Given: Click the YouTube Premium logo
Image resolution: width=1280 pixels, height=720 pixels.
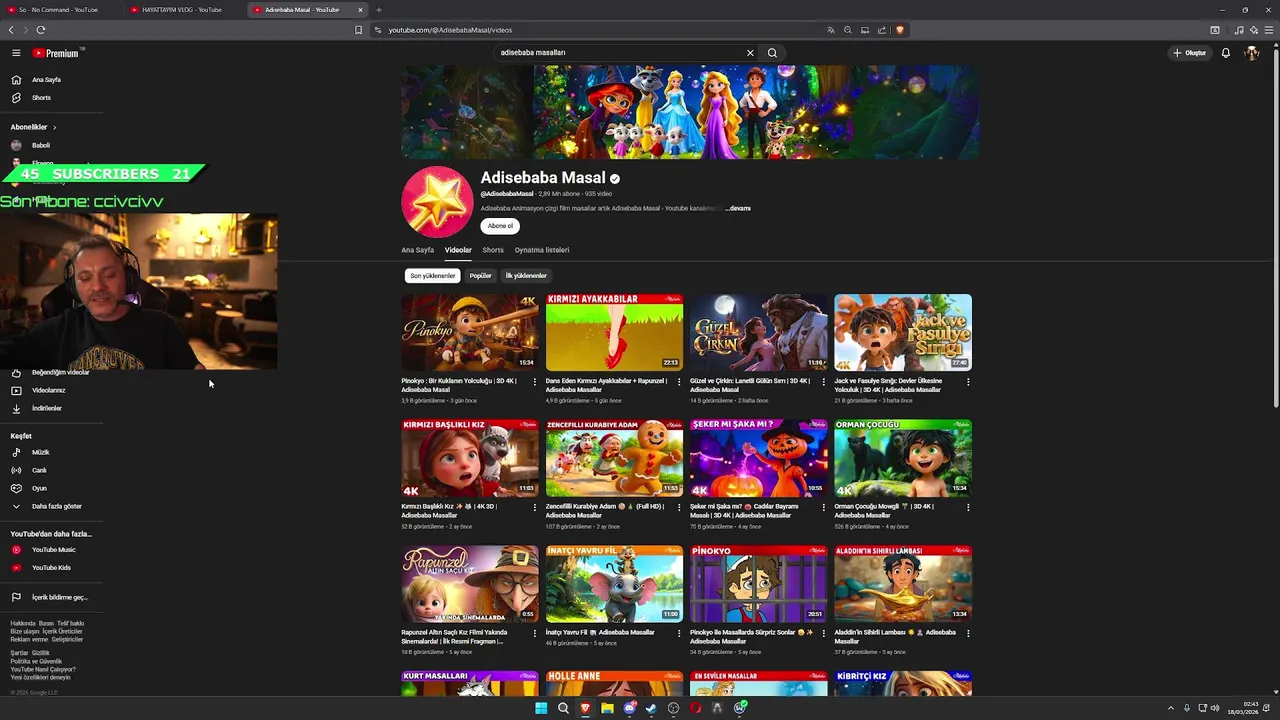Looking at the screenshot, I should [56, 53].
